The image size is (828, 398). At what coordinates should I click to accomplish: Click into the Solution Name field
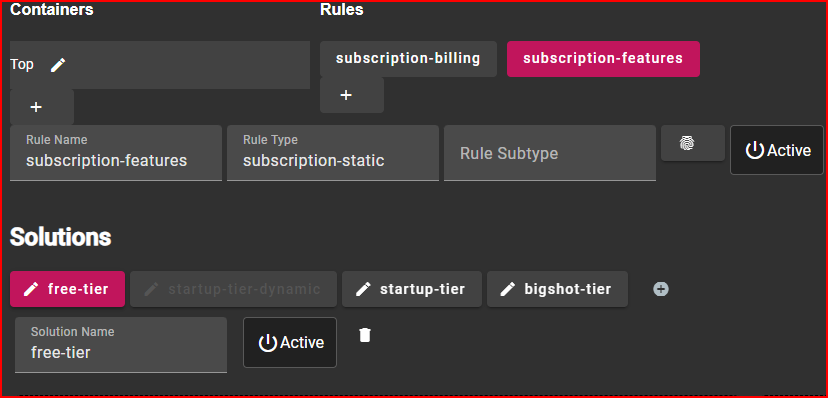tap(121, 345)
